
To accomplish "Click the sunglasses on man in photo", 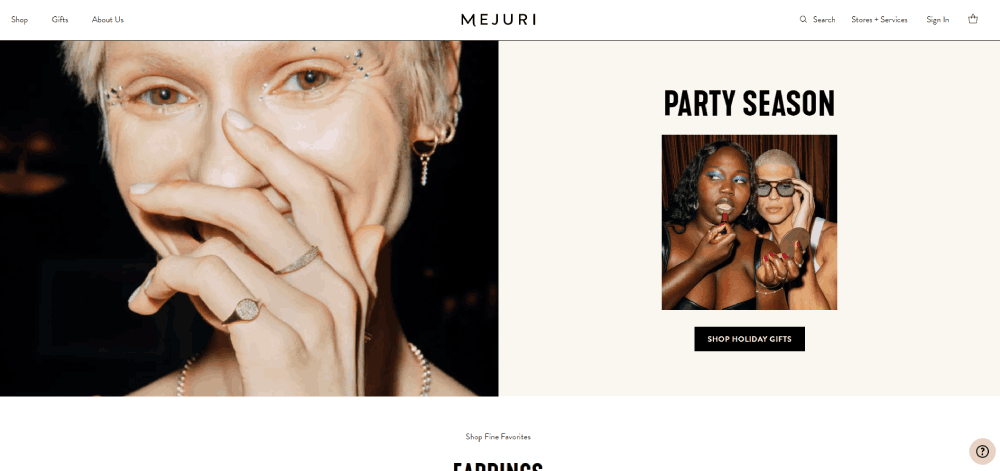I will (x=776, y=189).
